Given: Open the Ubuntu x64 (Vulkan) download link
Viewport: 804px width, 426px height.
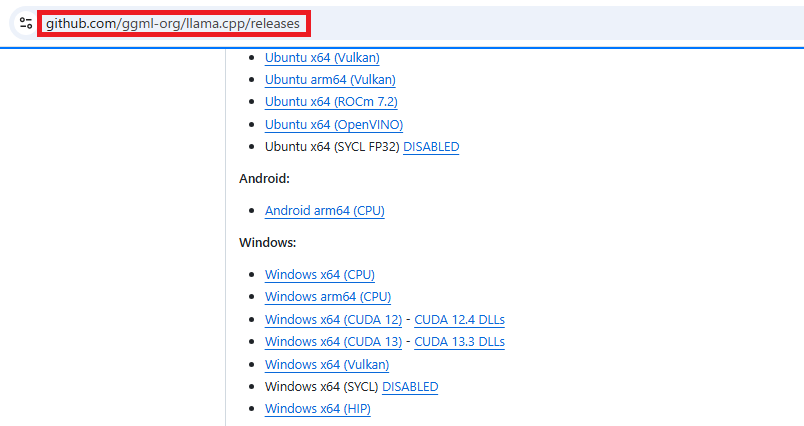Looking at the screenshot, I should (x=322, y=58).
